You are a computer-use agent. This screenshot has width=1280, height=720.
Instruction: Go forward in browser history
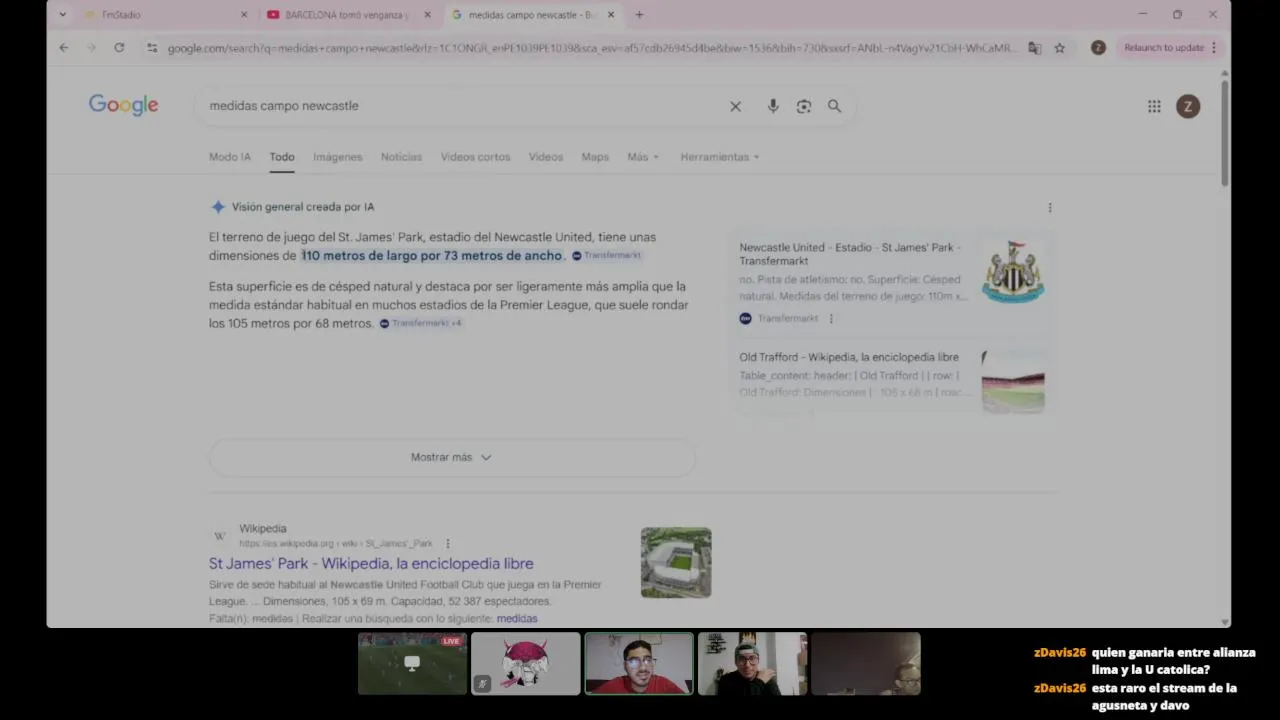click(91, 47)
